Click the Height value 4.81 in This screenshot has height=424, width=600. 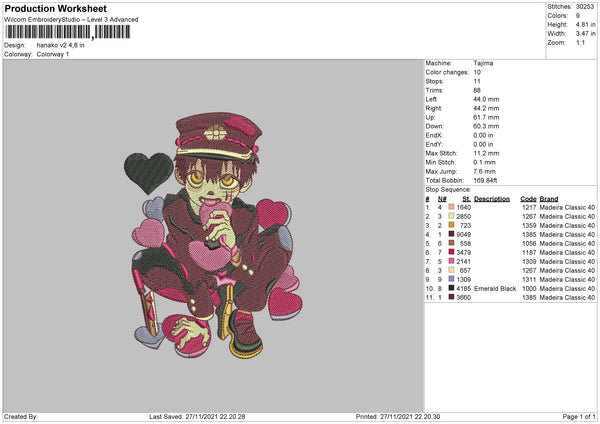585,24
